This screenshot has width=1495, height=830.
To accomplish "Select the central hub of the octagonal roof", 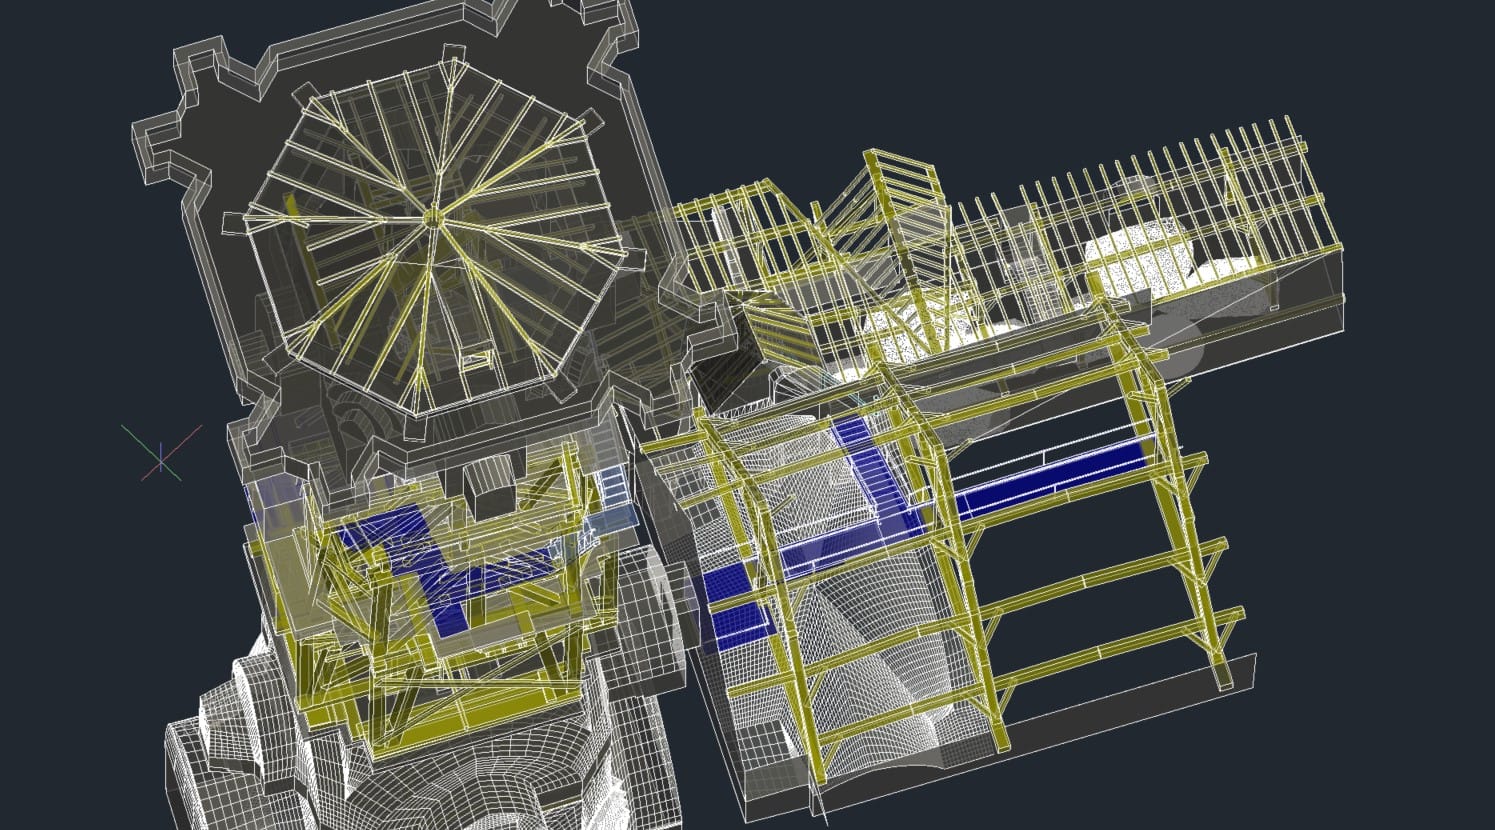I will point(432,217).
